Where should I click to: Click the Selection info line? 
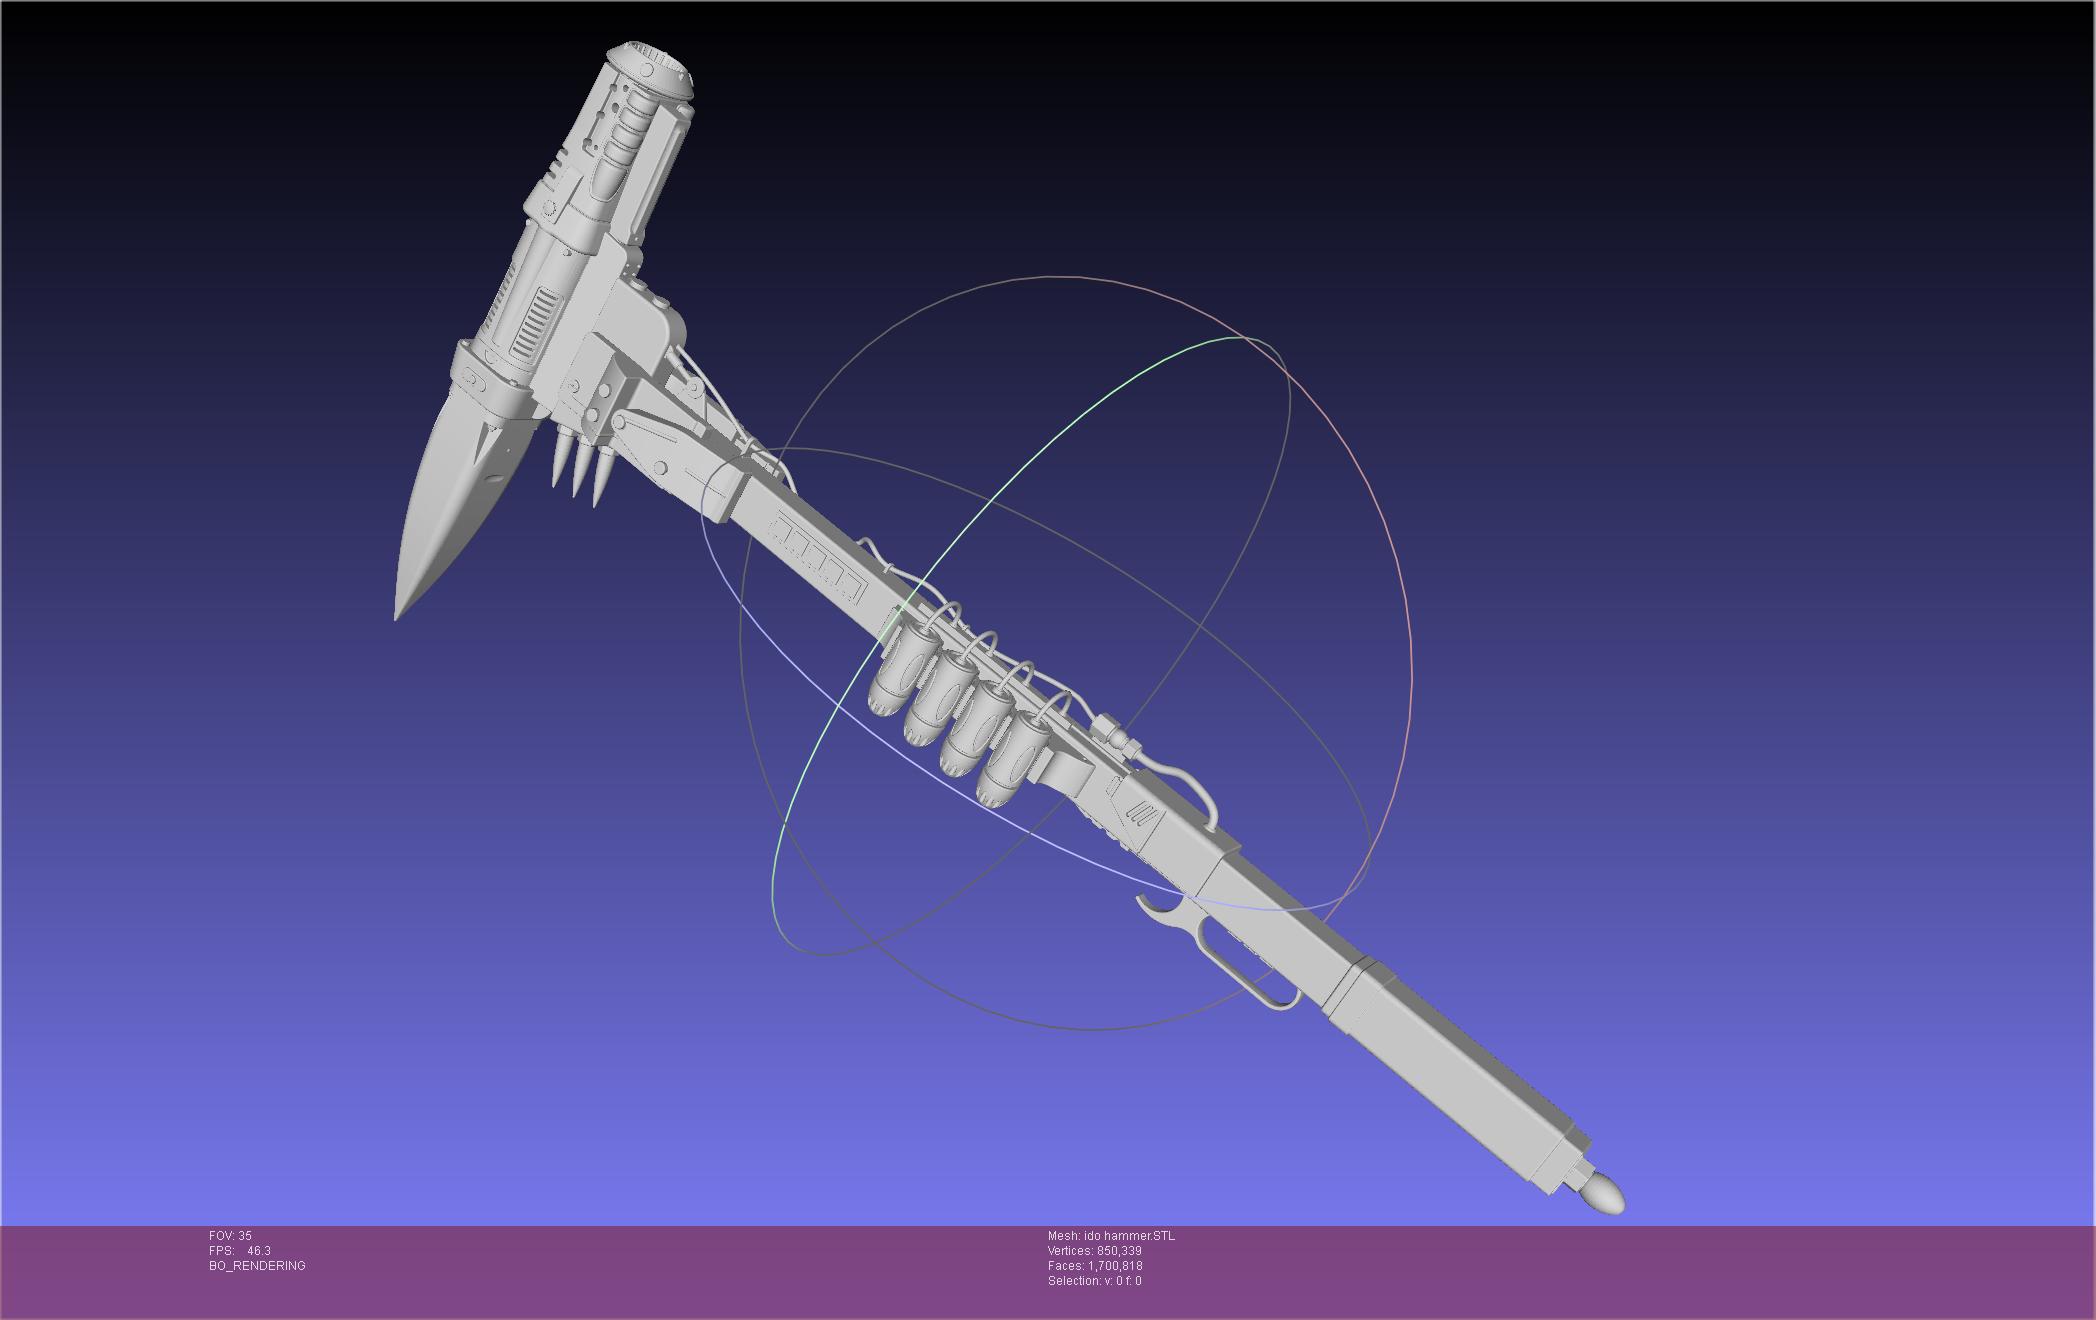coord(1094,1281)
